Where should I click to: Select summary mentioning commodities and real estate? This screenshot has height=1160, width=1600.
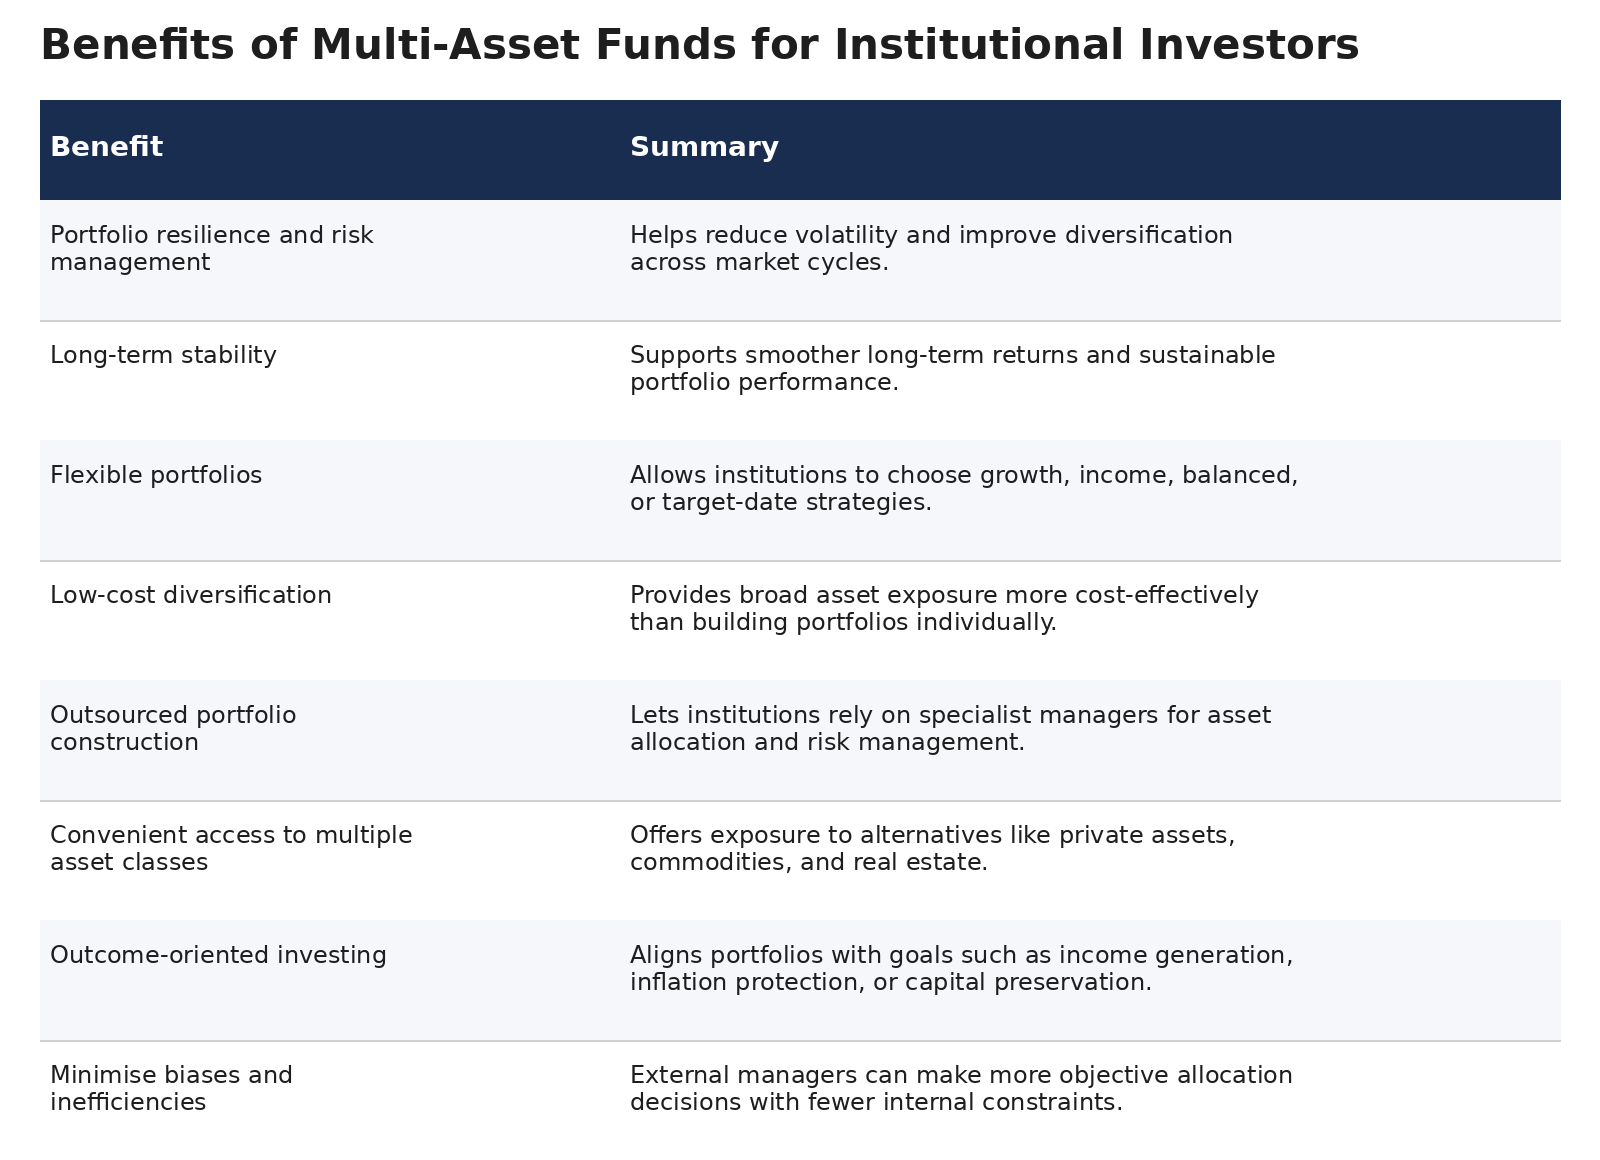tap(932, 848)
